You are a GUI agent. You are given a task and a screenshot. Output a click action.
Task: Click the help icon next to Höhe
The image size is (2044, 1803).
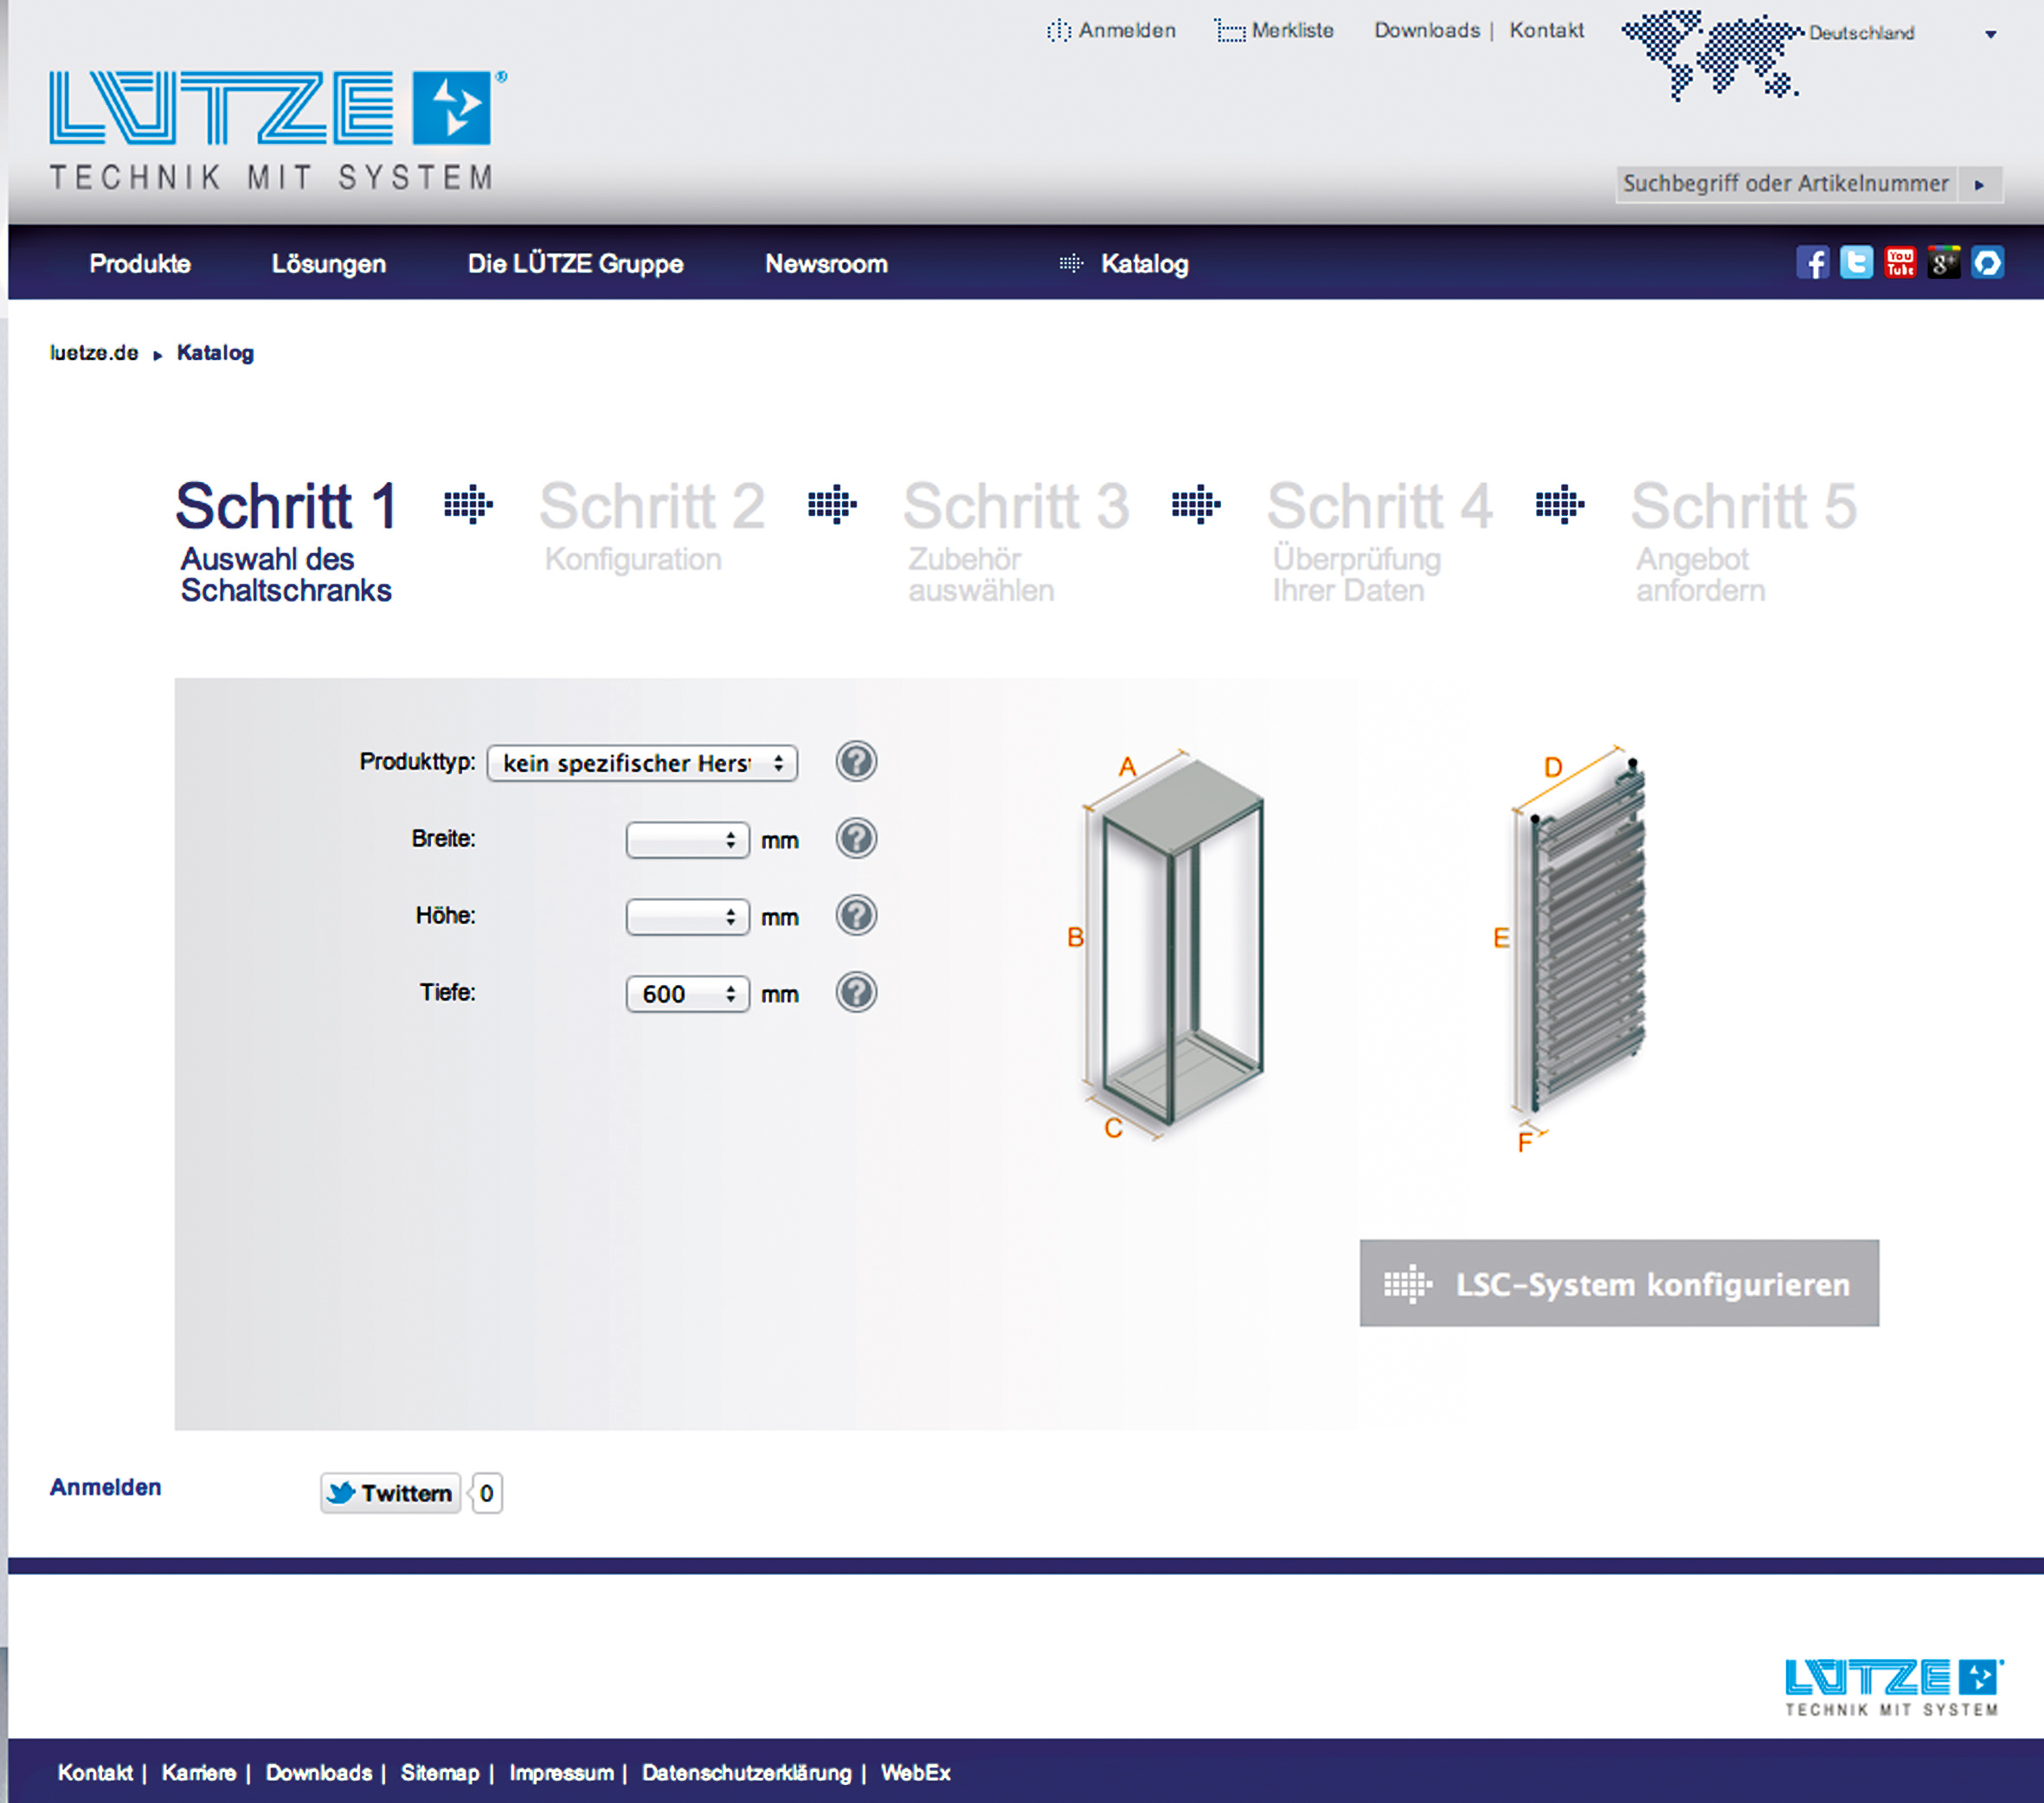point(856,915)
